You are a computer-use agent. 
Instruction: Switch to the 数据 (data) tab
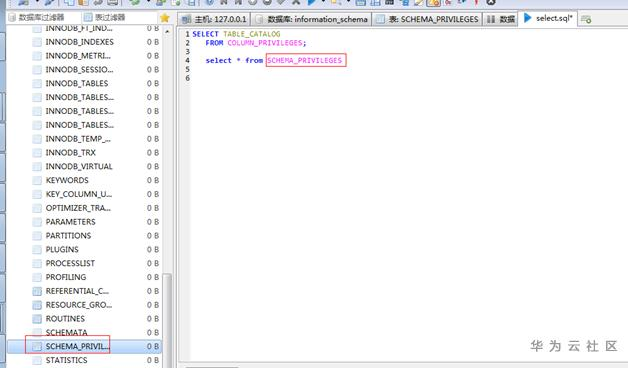coord(501,19)
